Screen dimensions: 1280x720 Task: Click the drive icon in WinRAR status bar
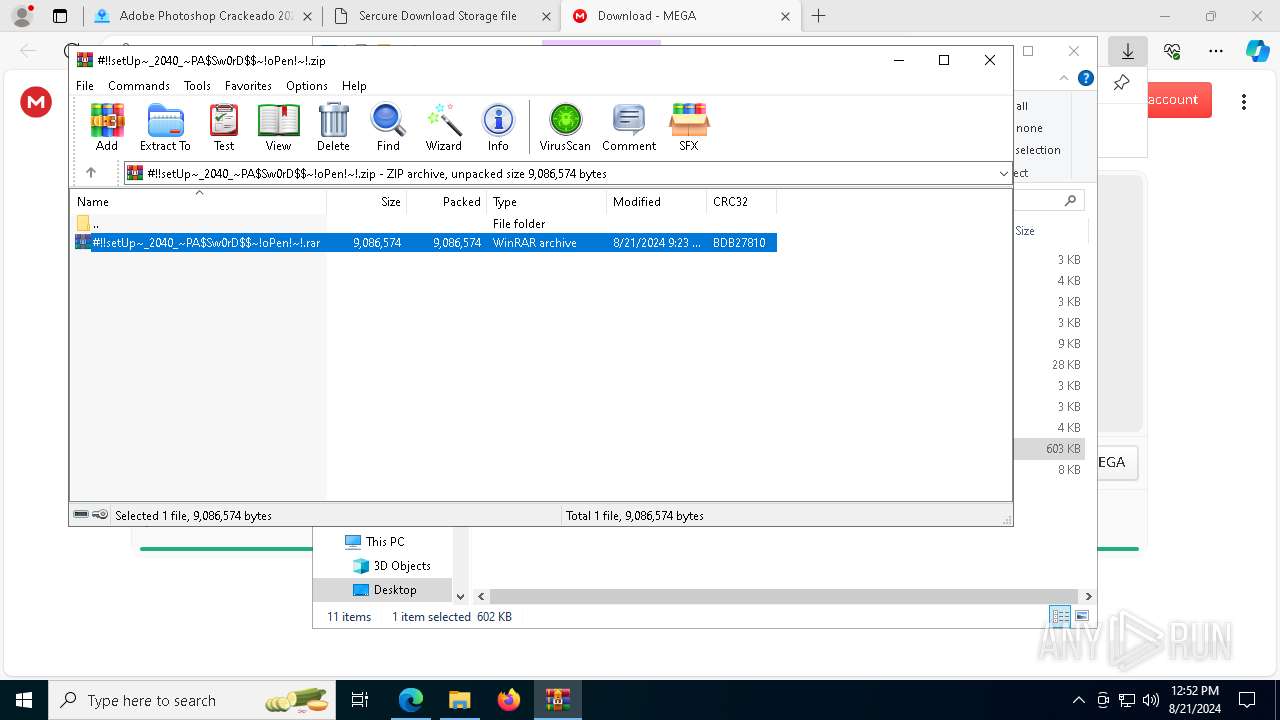pyautogui.click(x=81, y=515)
